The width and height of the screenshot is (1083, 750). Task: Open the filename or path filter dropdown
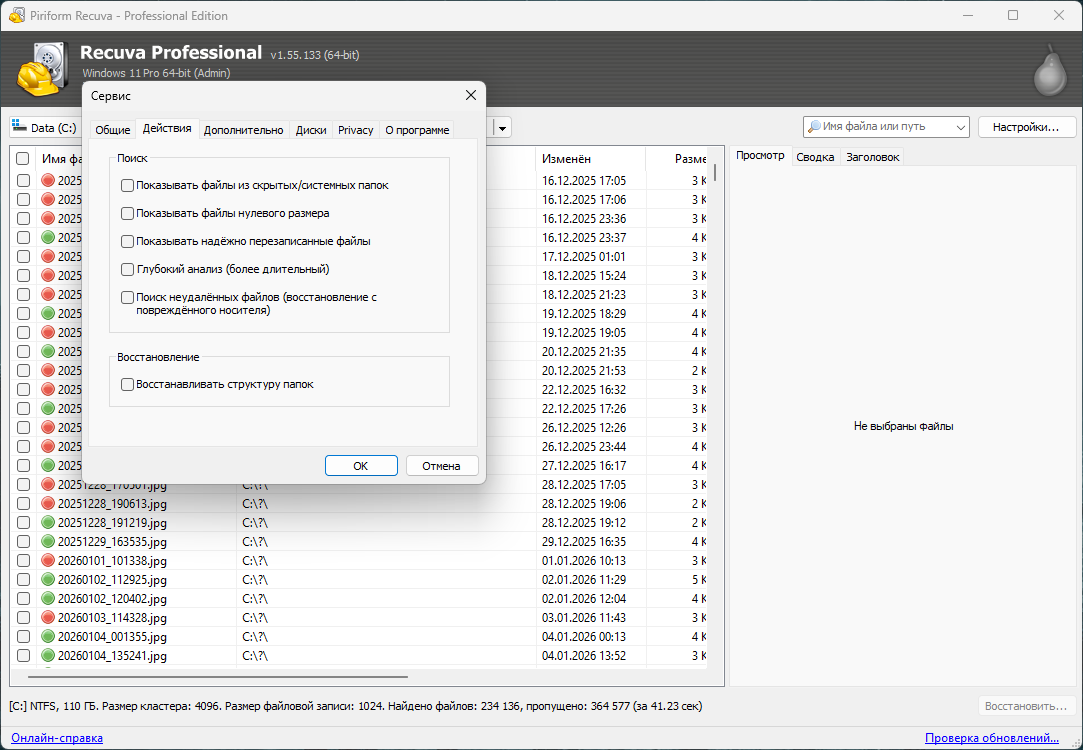(960, 127)
